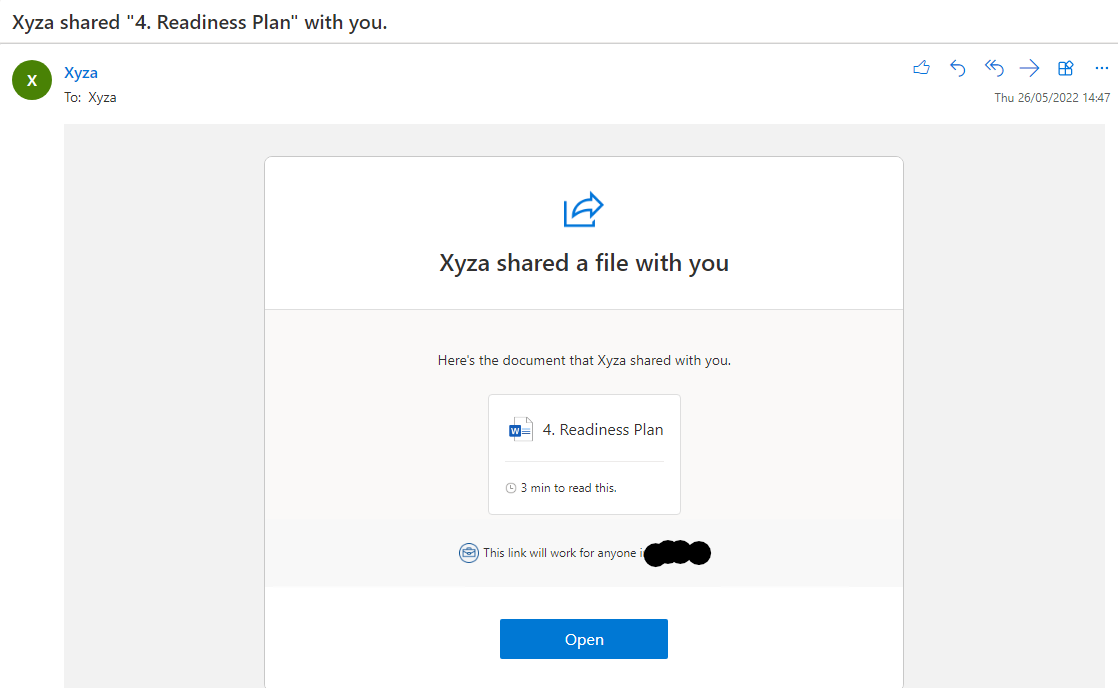
Task: Forward this message using the arrow icon
Action: pos(1029,68)
